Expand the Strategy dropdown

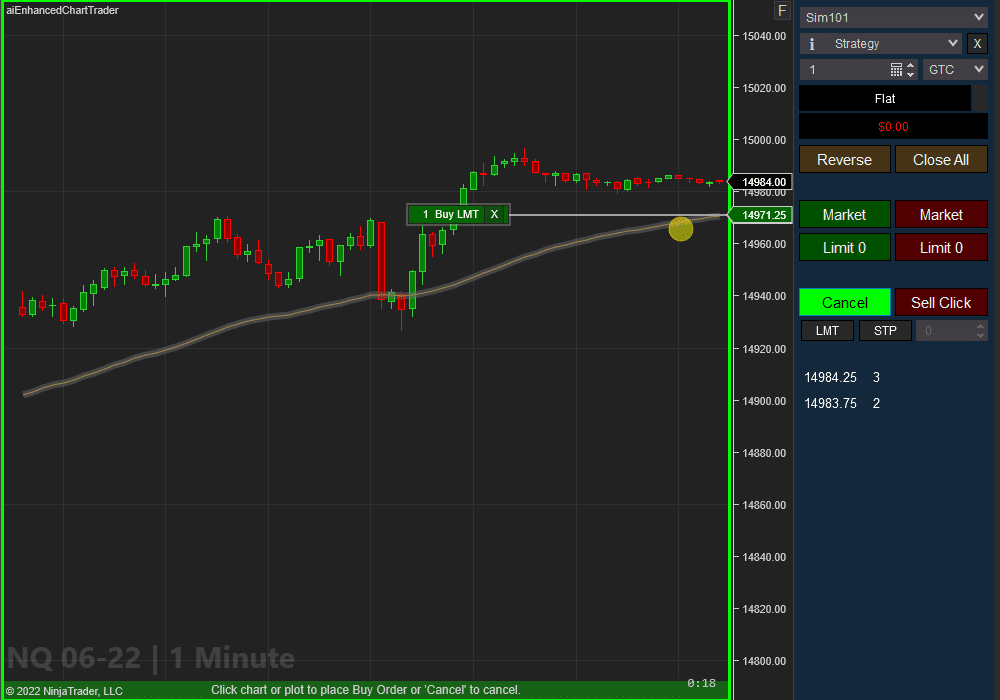coord(880,43)
